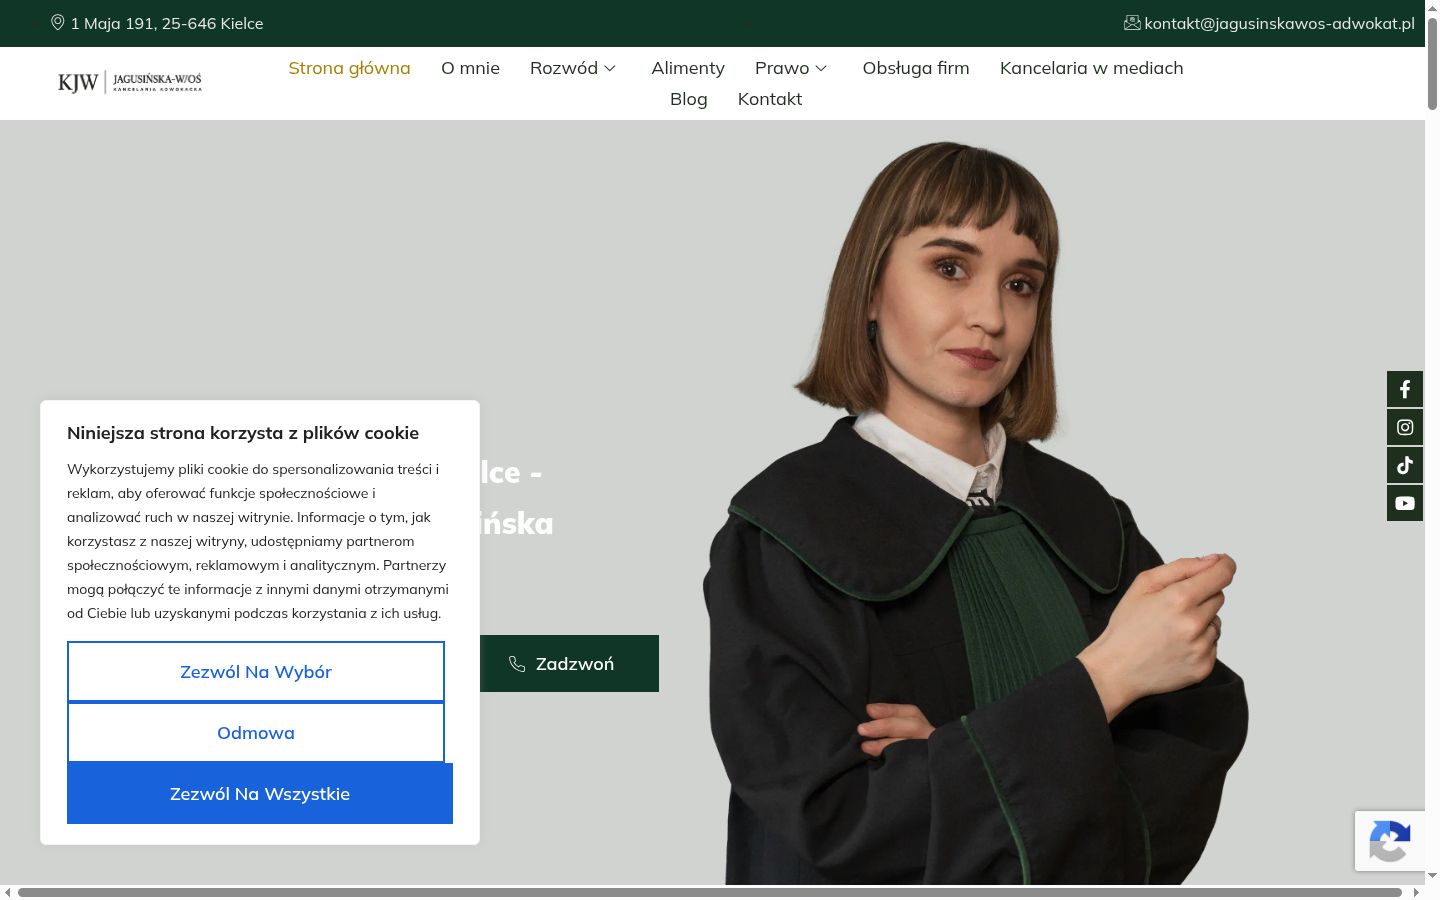Open the Alimenty menu item

[x=688, y=68]
